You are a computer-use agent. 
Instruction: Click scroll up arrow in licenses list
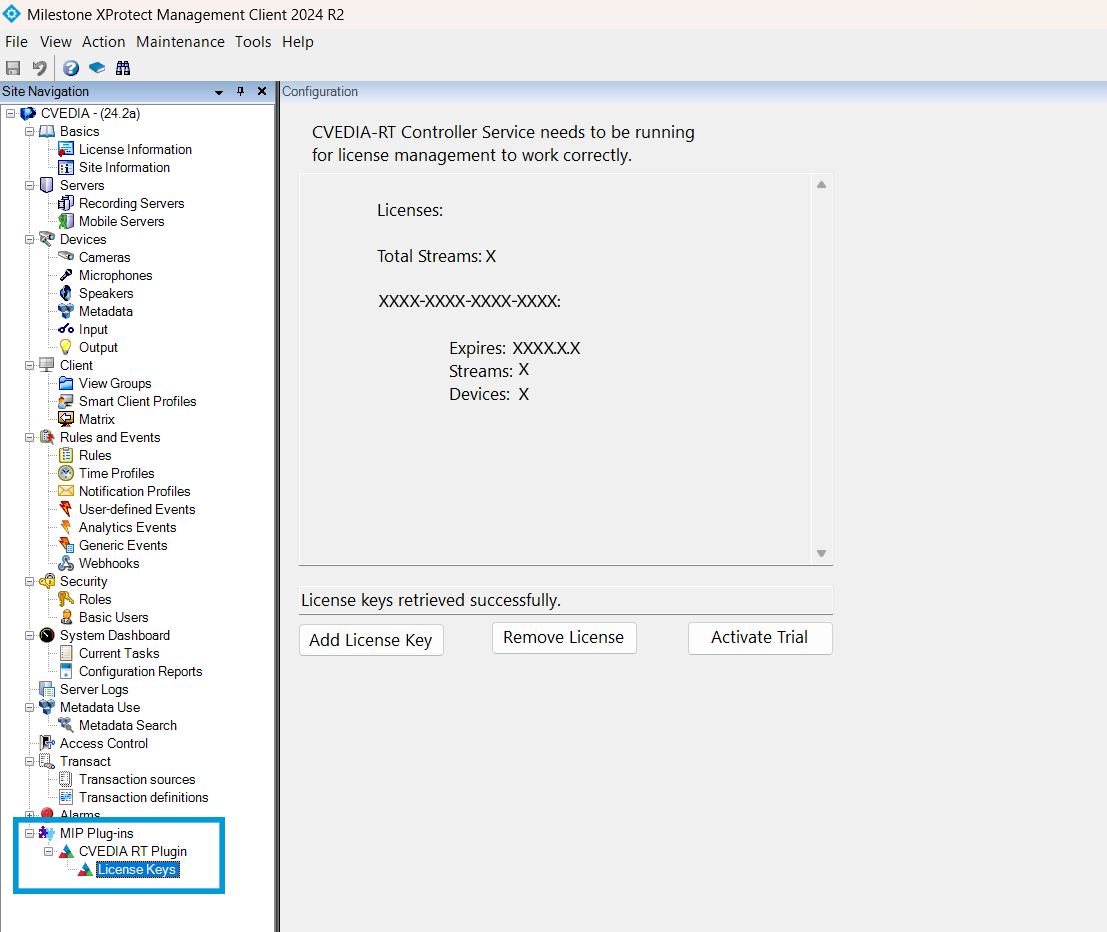(821, 184)
